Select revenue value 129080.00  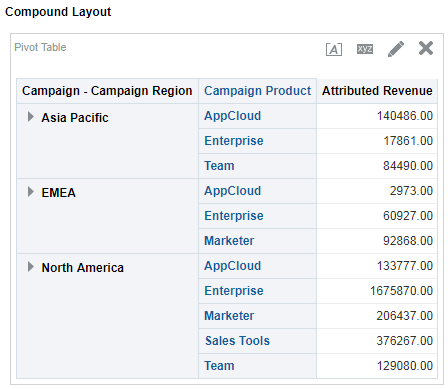coord(405,366)
